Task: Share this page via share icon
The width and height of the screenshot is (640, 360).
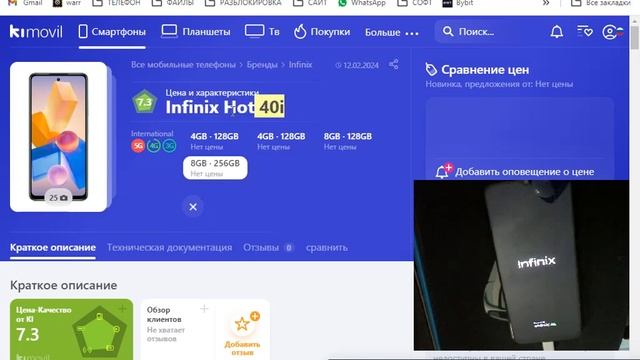Action: (x=393, y=64)
